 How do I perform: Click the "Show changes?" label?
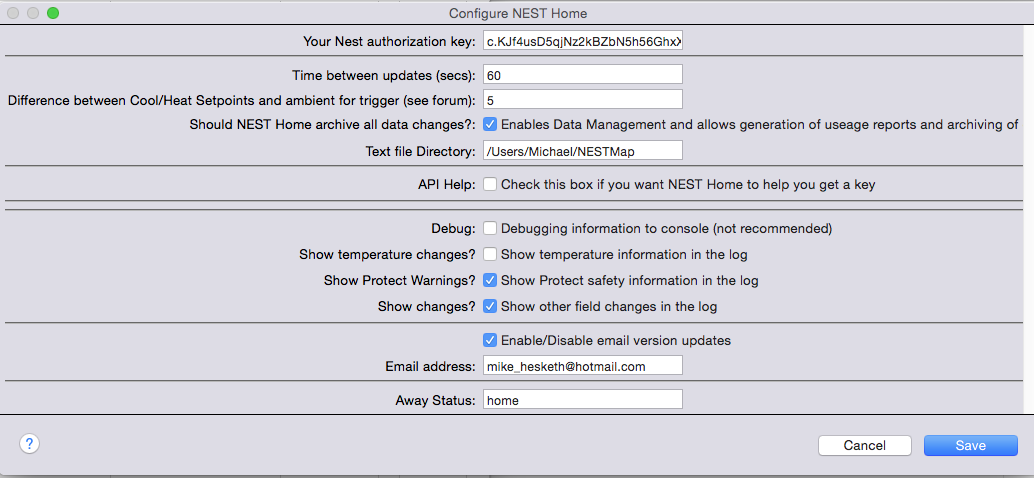(x=427, y=307)
